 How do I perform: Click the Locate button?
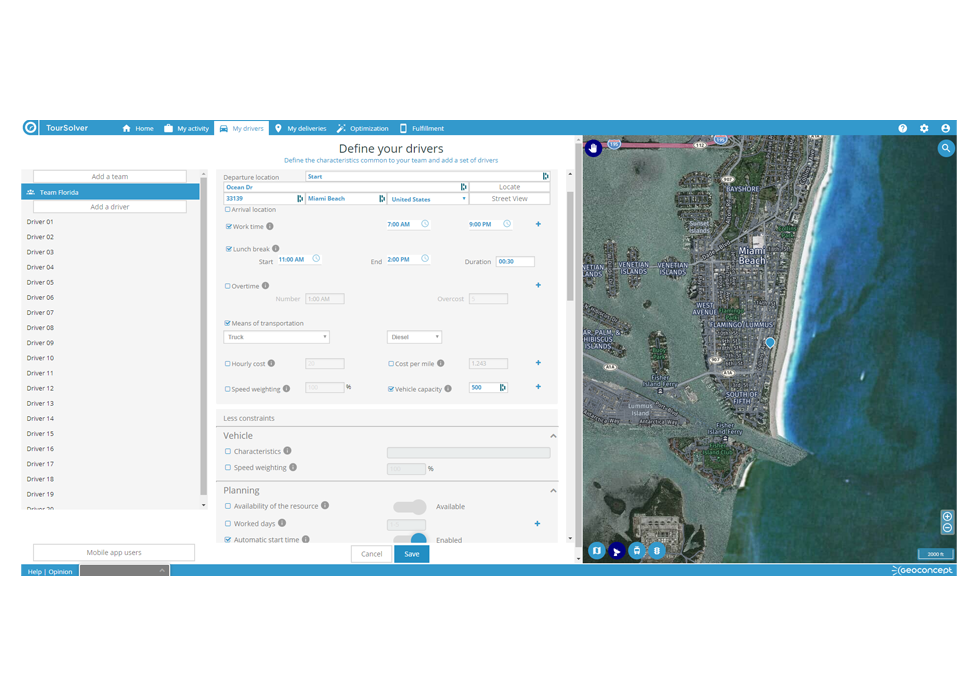[x=510, y=187]
